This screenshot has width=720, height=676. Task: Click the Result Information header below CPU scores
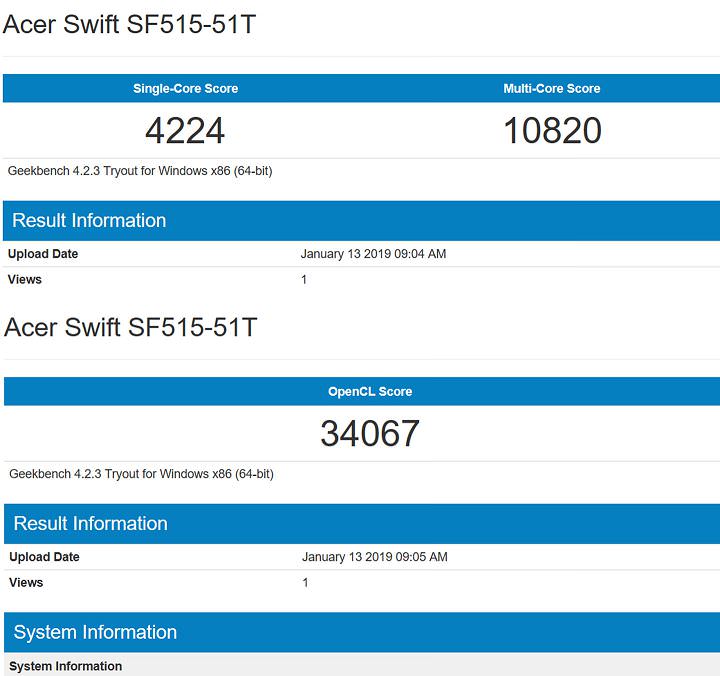point(89,221)
